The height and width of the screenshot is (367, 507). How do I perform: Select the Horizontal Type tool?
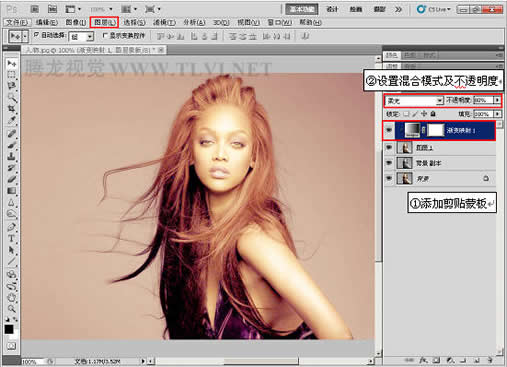coord(12,239)
